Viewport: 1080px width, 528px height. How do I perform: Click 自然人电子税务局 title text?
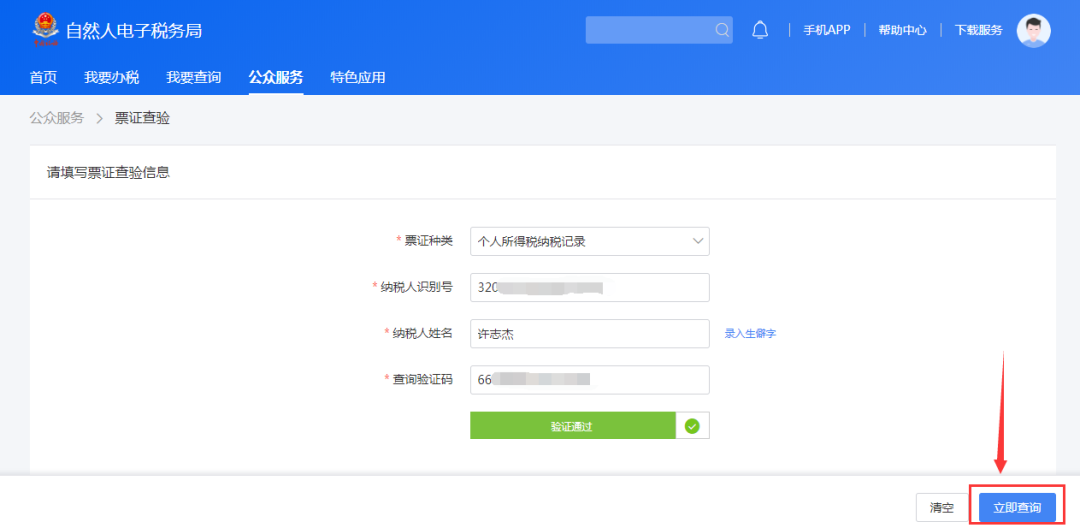134,30
